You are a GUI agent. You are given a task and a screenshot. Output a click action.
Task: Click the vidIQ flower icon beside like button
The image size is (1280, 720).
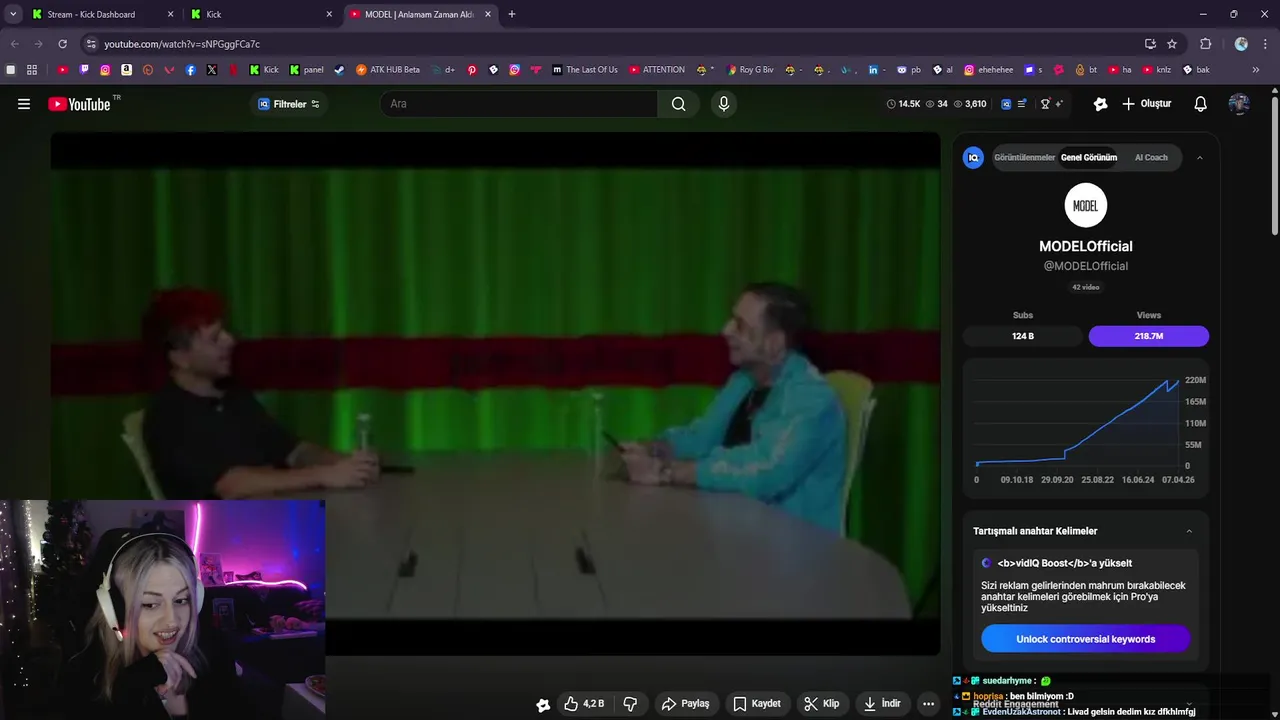coord(543,705)
